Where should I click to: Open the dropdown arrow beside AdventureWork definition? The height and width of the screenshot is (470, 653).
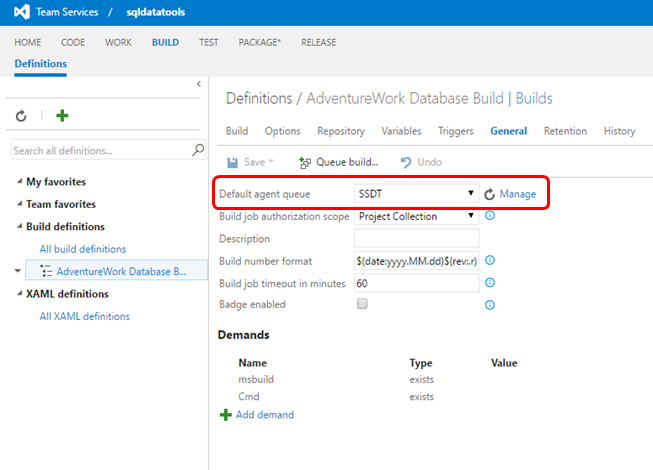tap(17, 271)
